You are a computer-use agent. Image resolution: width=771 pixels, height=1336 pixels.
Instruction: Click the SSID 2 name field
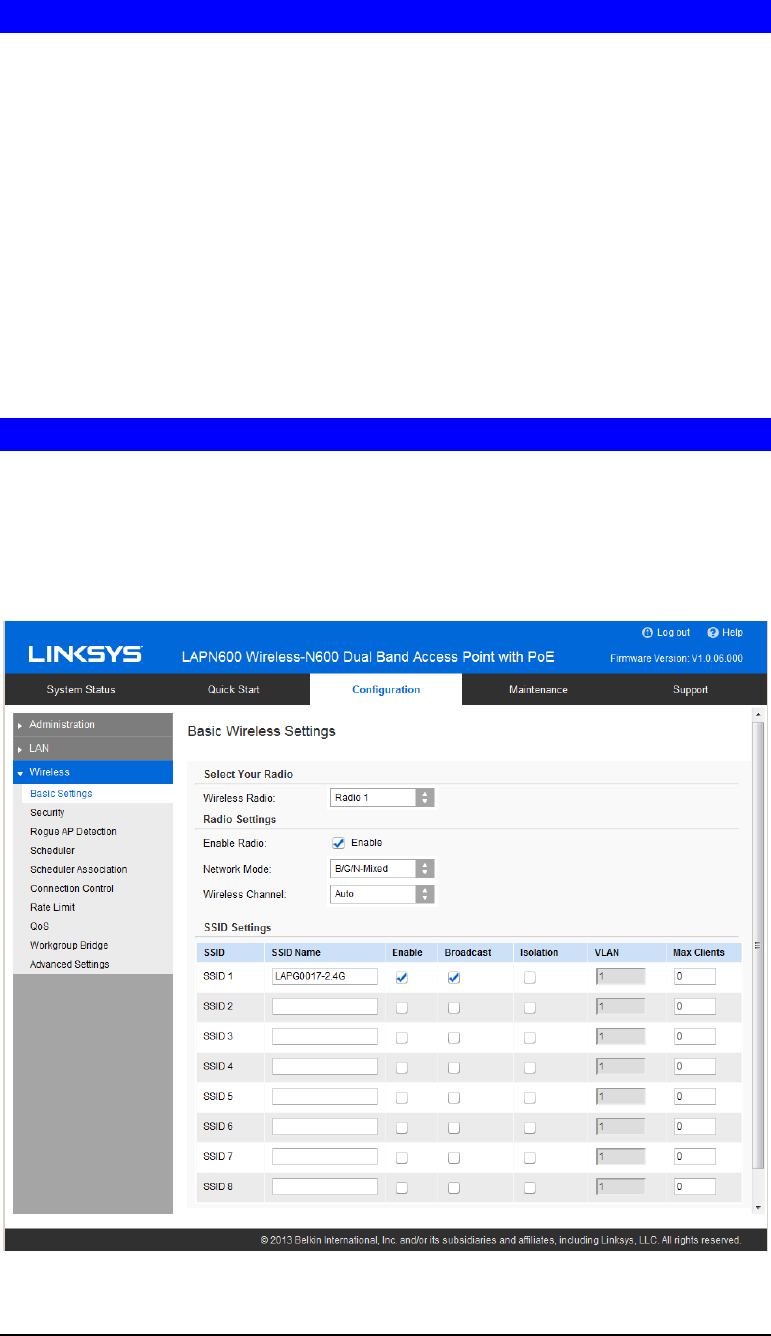(x=324, y=1006)
